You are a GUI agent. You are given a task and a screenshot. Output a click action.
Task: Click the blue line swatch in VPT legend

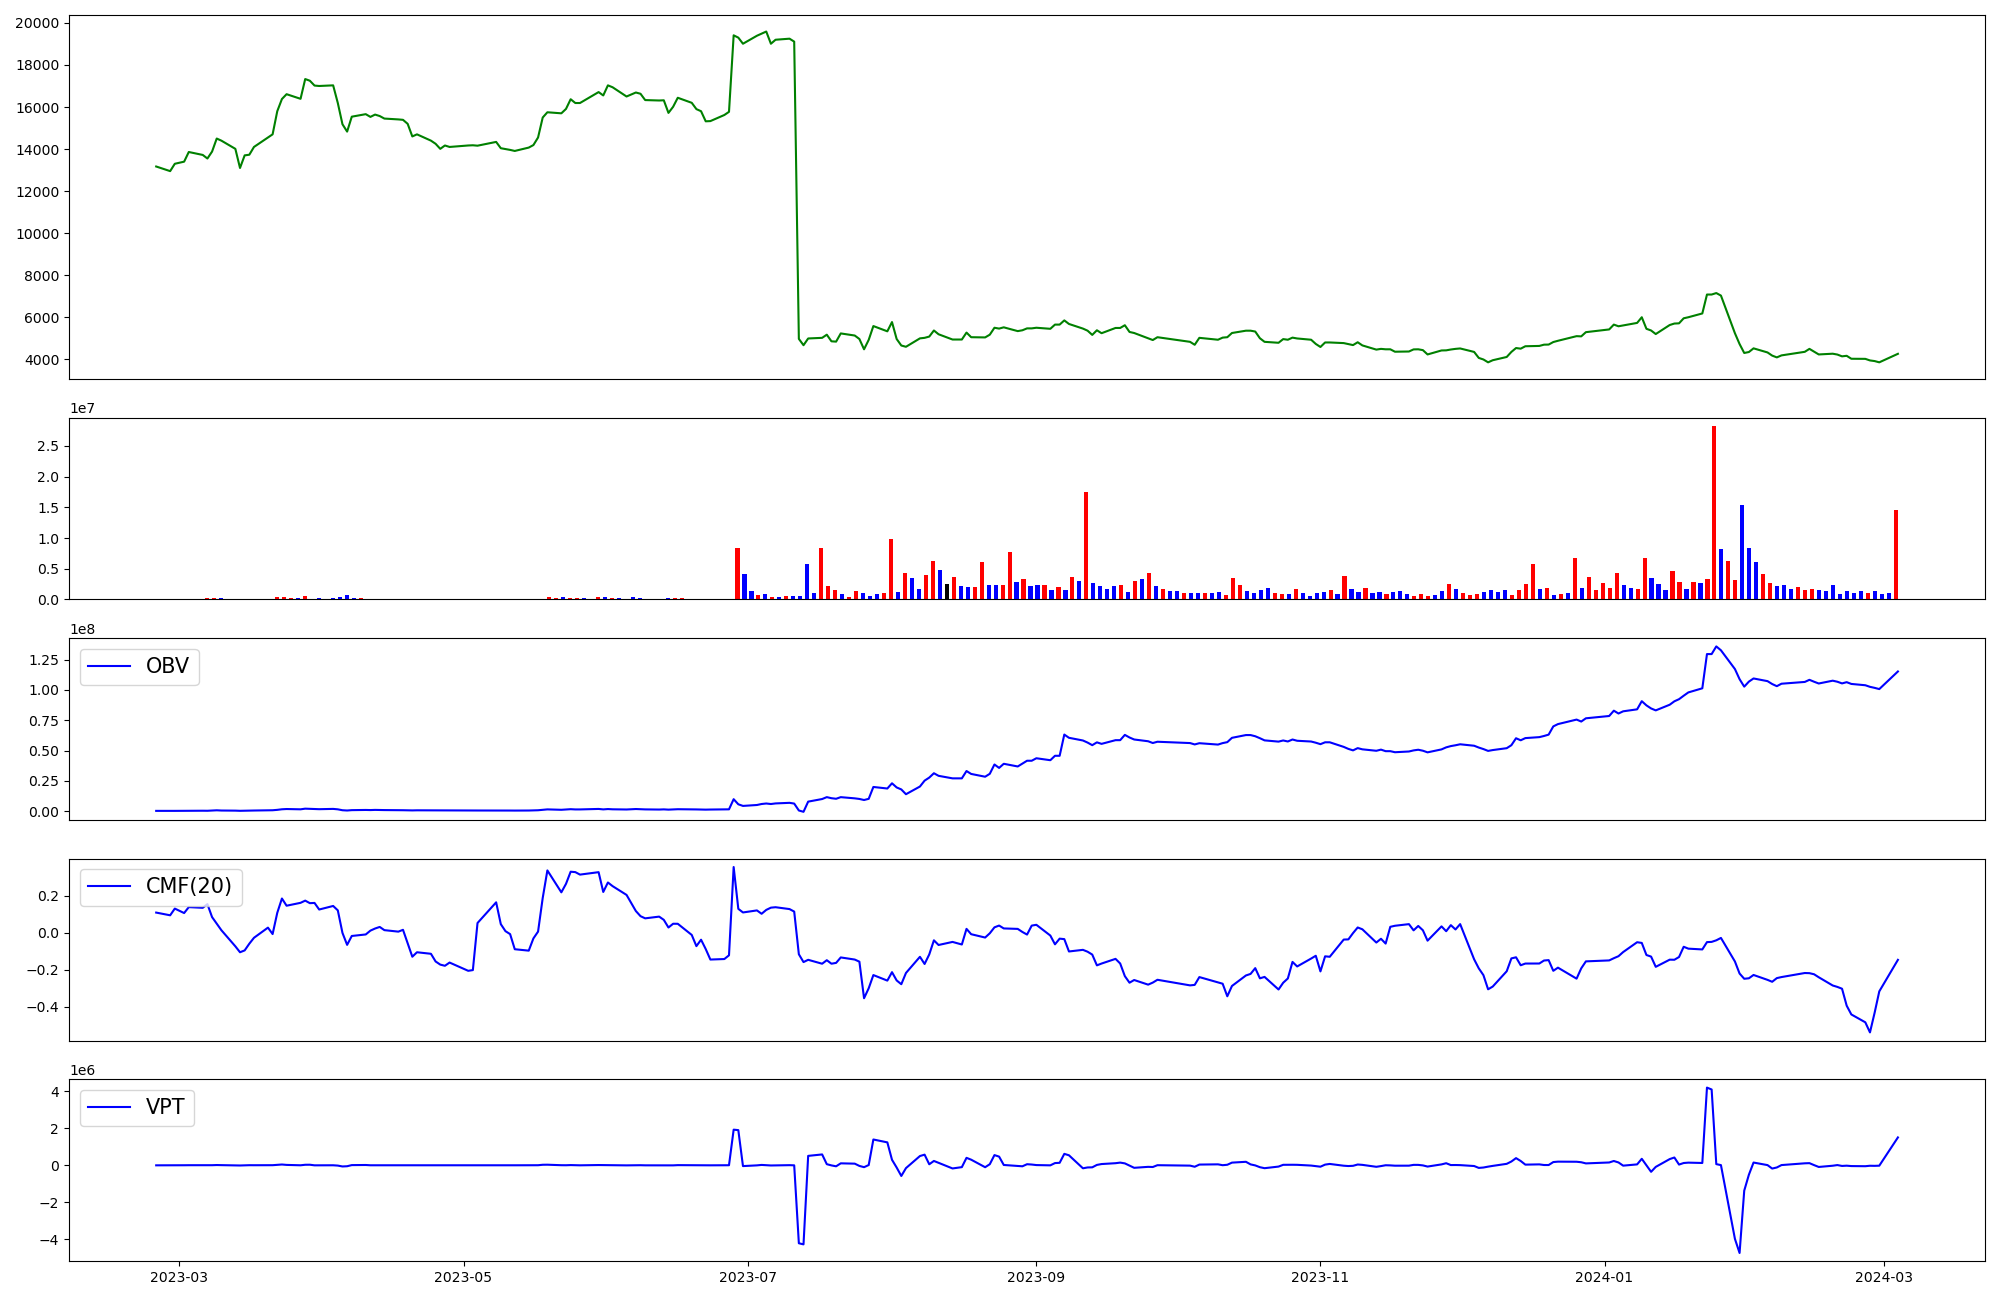tap(110, 1107)
